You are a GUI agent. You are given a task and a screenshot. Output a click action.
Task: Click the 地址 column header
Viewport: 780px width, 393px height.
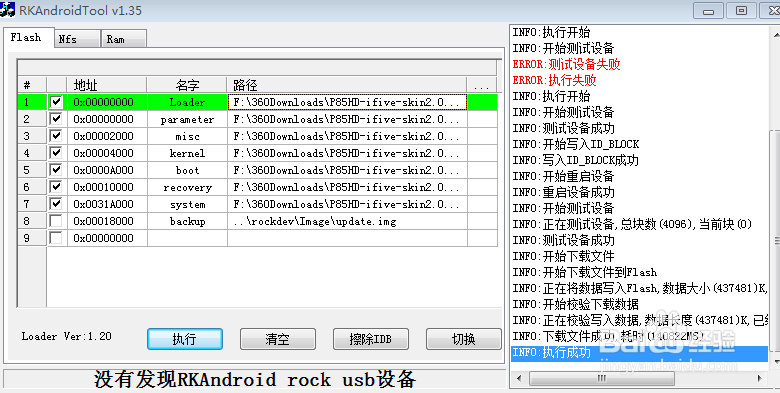pyautogui.click(x=107, y=85)
